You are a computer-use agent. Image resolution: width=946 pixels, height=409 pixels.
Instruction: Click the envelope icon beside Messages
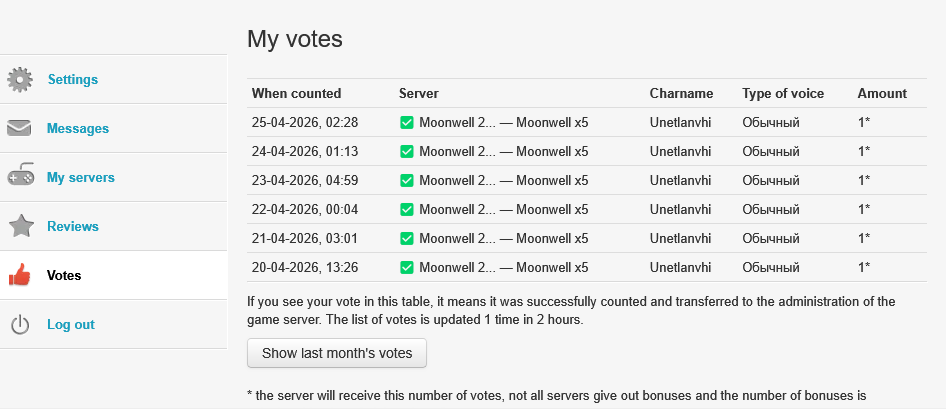coord(20,128)
